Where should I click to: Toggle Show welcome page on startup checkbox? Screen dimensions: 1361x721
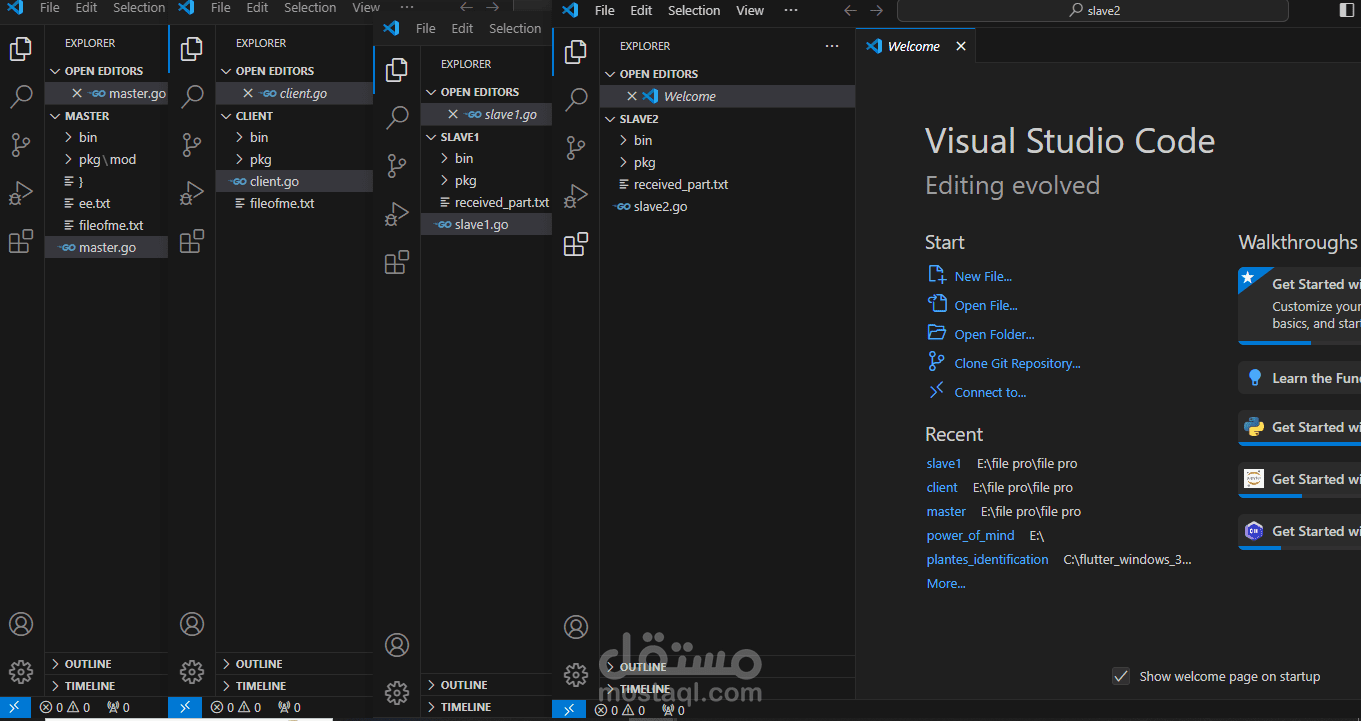(1121, 676)
